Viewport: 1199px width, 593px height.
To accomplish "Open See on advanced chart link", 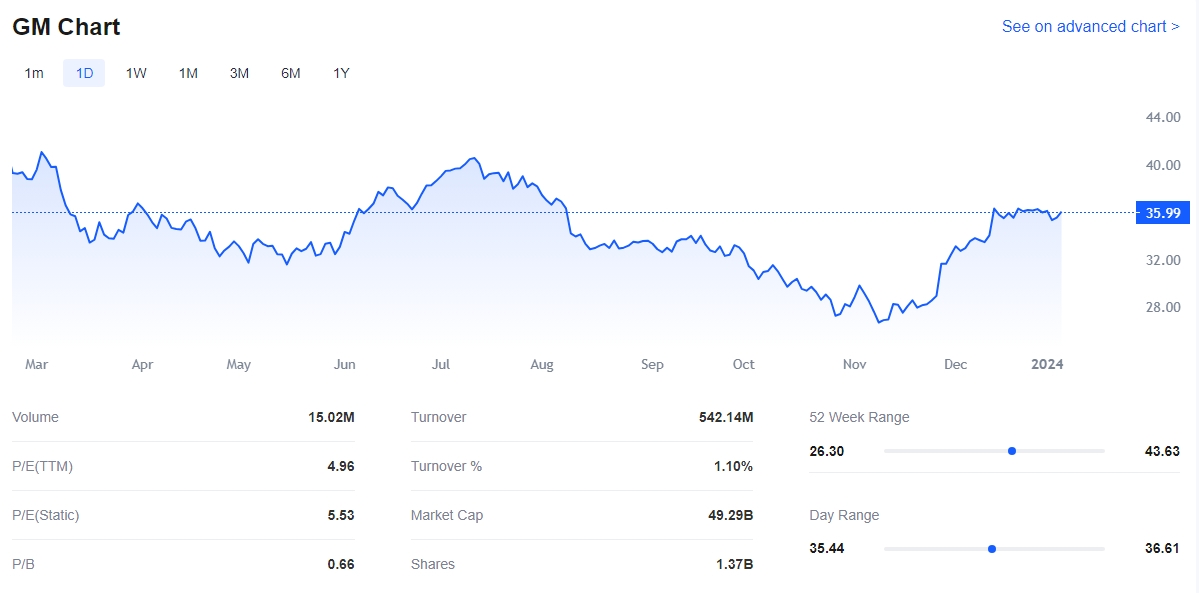I will (x=1090, y=26).
